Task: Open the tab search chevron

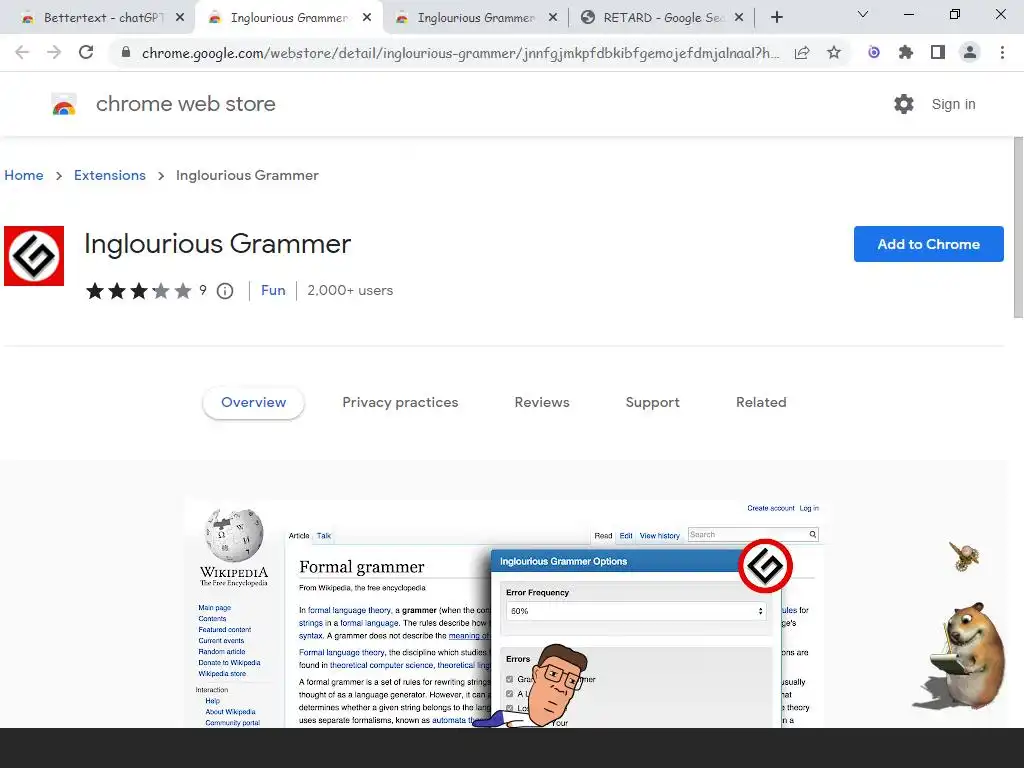Action: click(x=863, y=14)
